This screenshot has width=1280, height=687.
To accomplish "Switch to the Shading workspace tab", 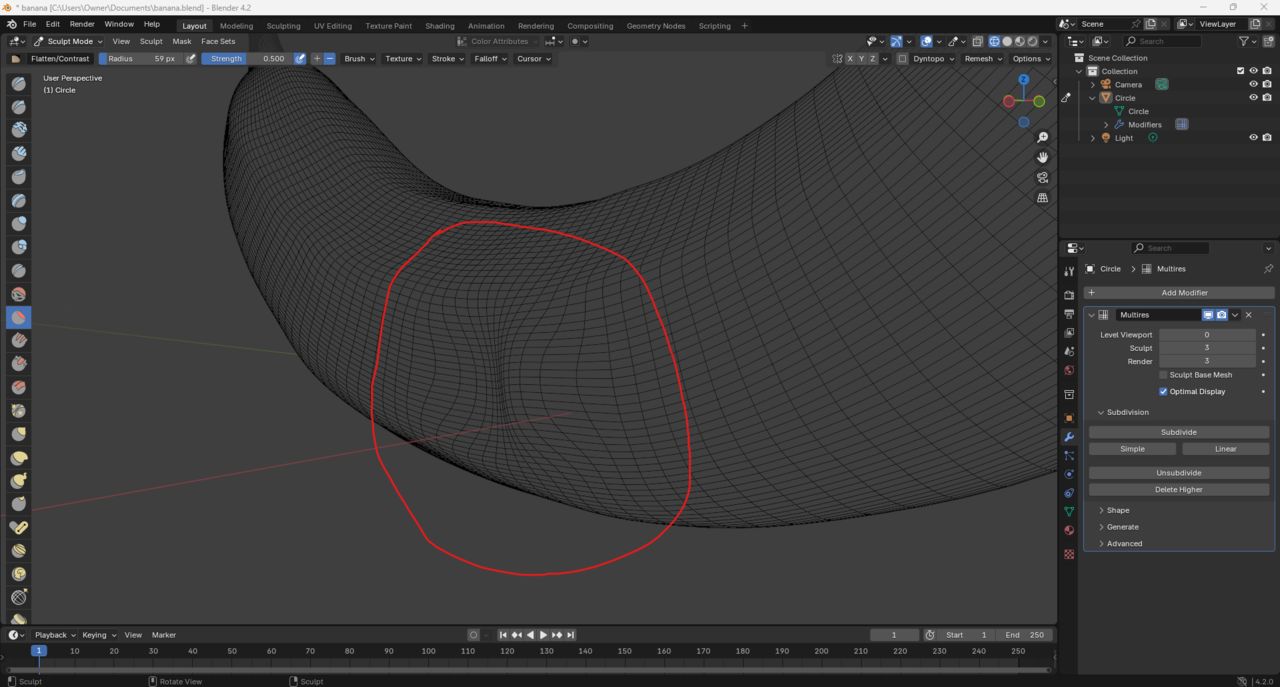I will 439,26.
